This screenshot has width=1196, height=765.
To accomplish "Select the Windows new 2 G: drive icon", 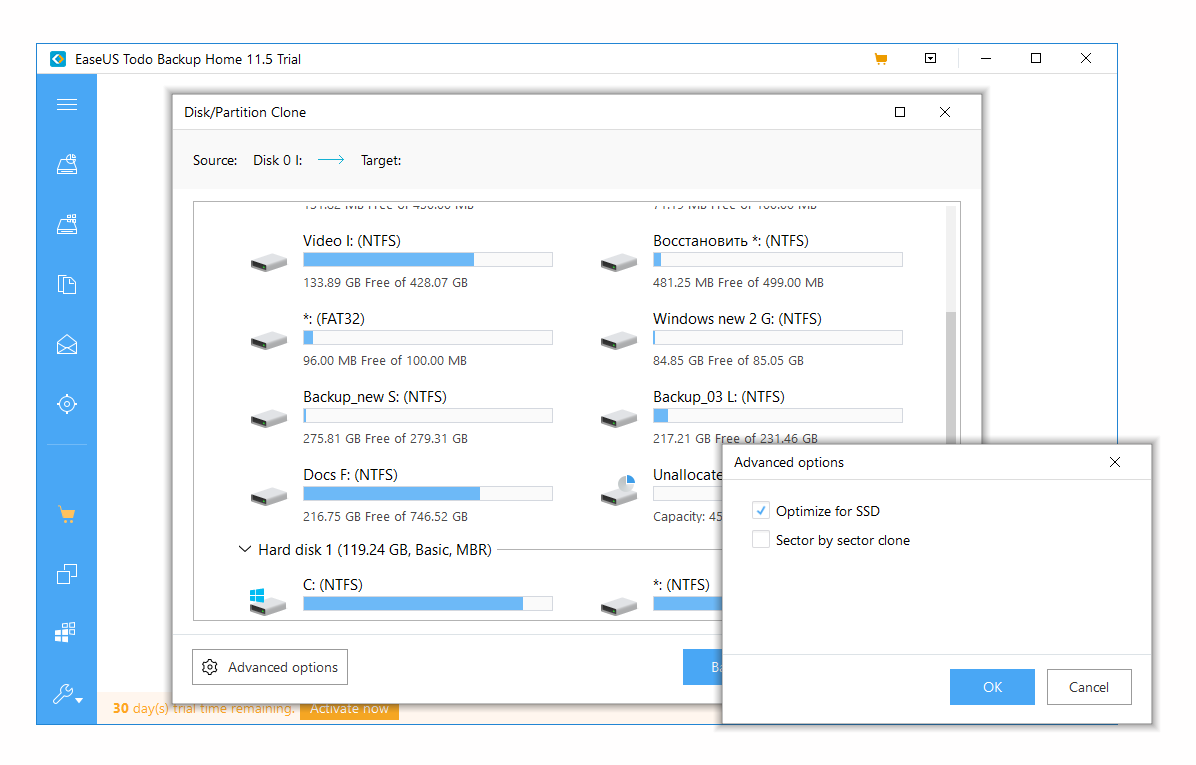I will pos(619,340).
